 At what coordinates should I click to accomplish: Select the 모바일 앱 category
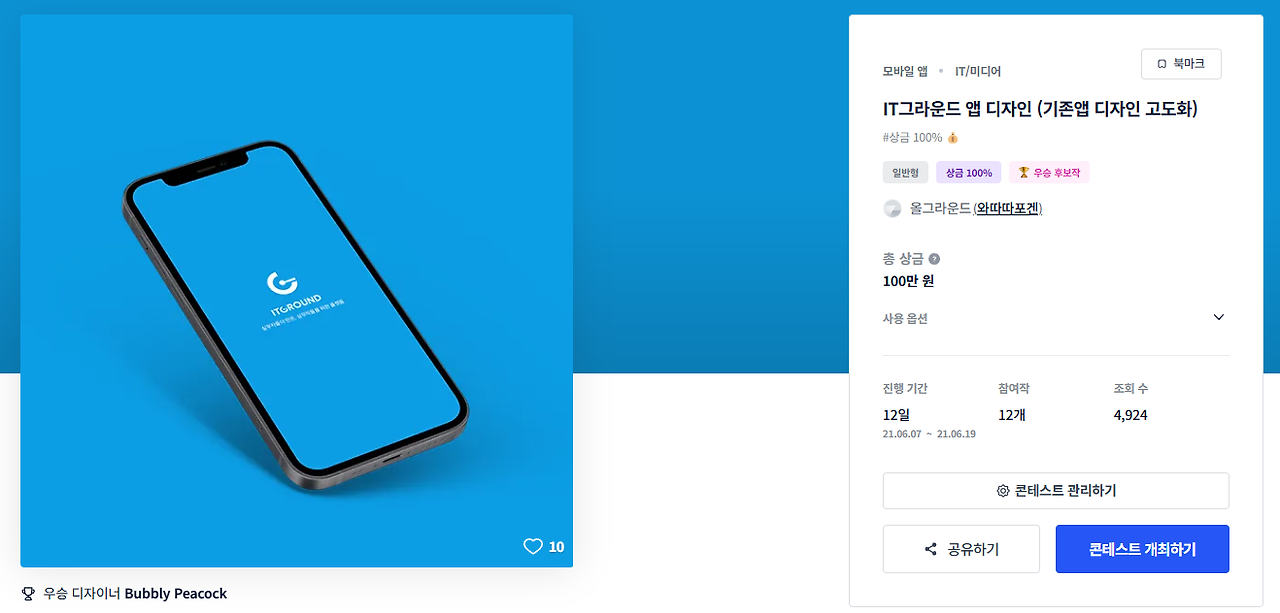905,71
